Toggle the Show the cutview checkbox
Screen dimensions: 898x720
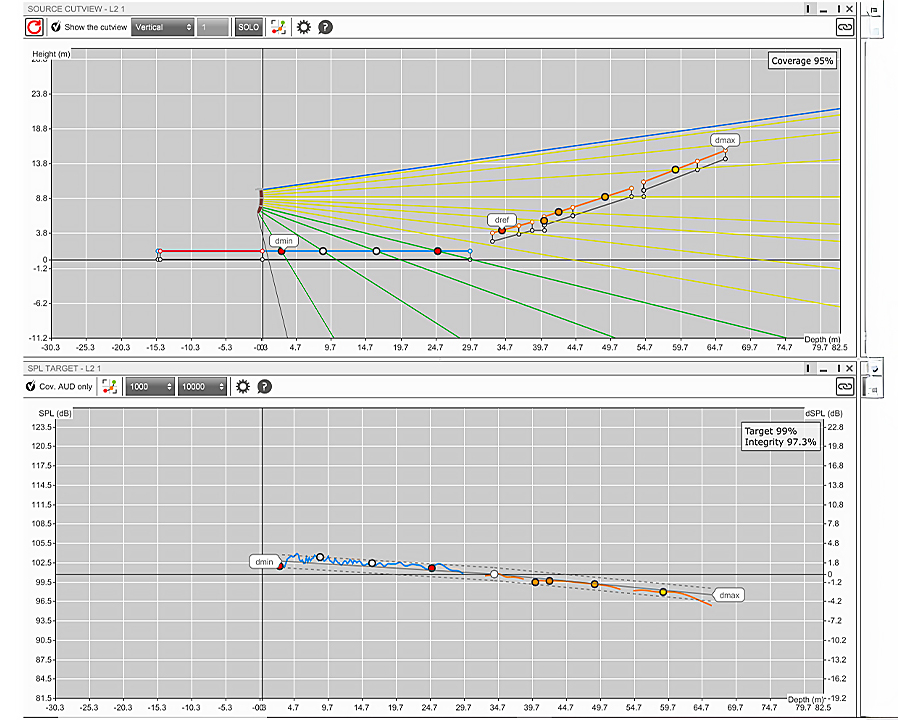click(57, 28)
